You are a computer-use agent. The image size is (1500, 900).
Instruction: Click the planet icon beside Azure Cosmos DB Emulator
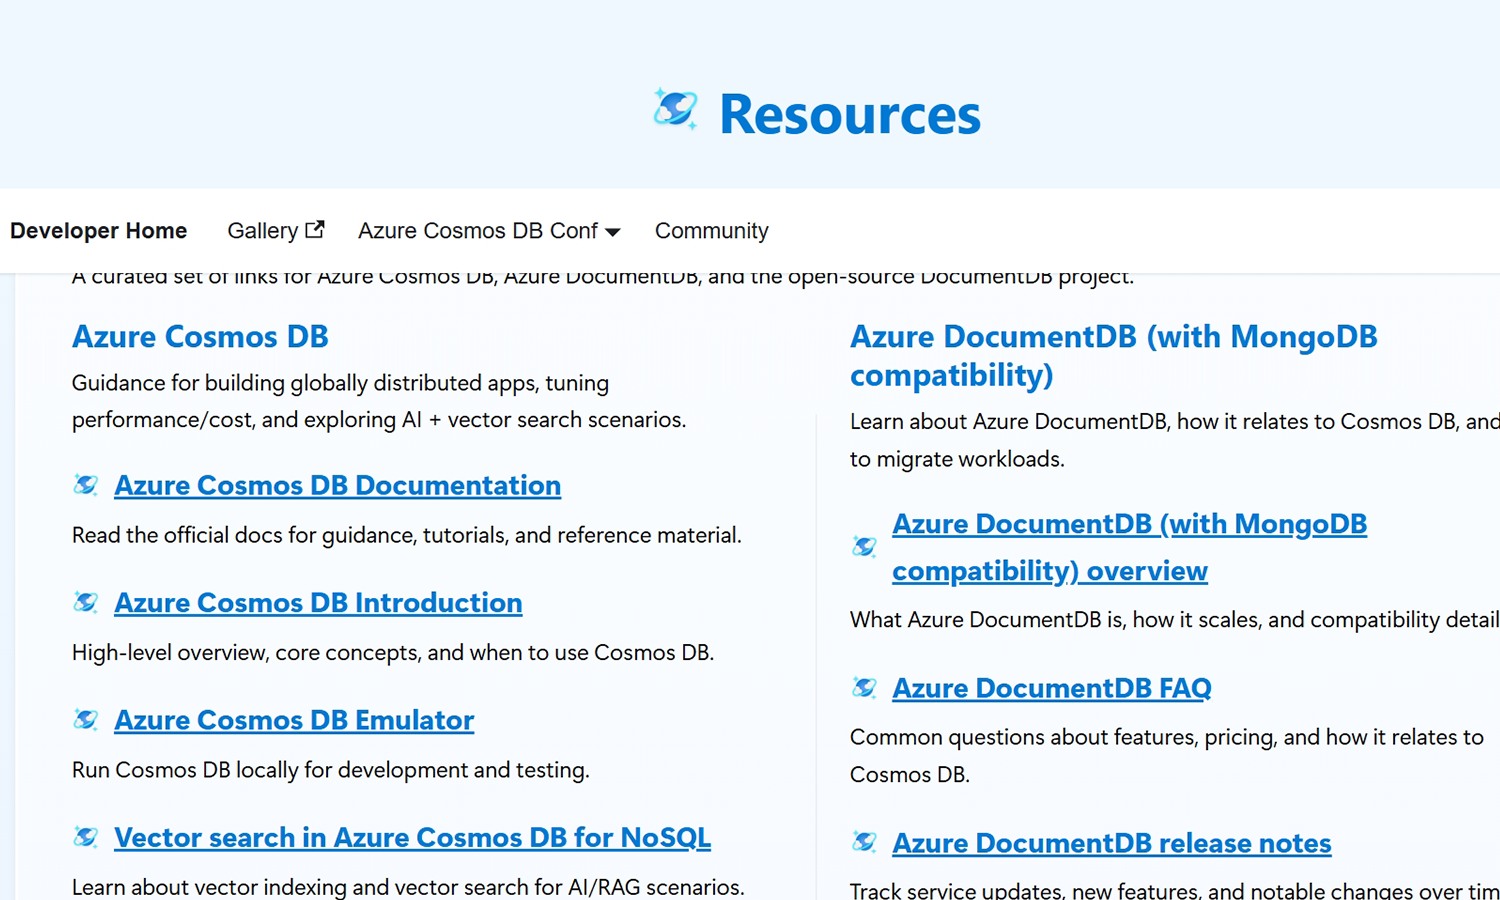click(86, 720)
